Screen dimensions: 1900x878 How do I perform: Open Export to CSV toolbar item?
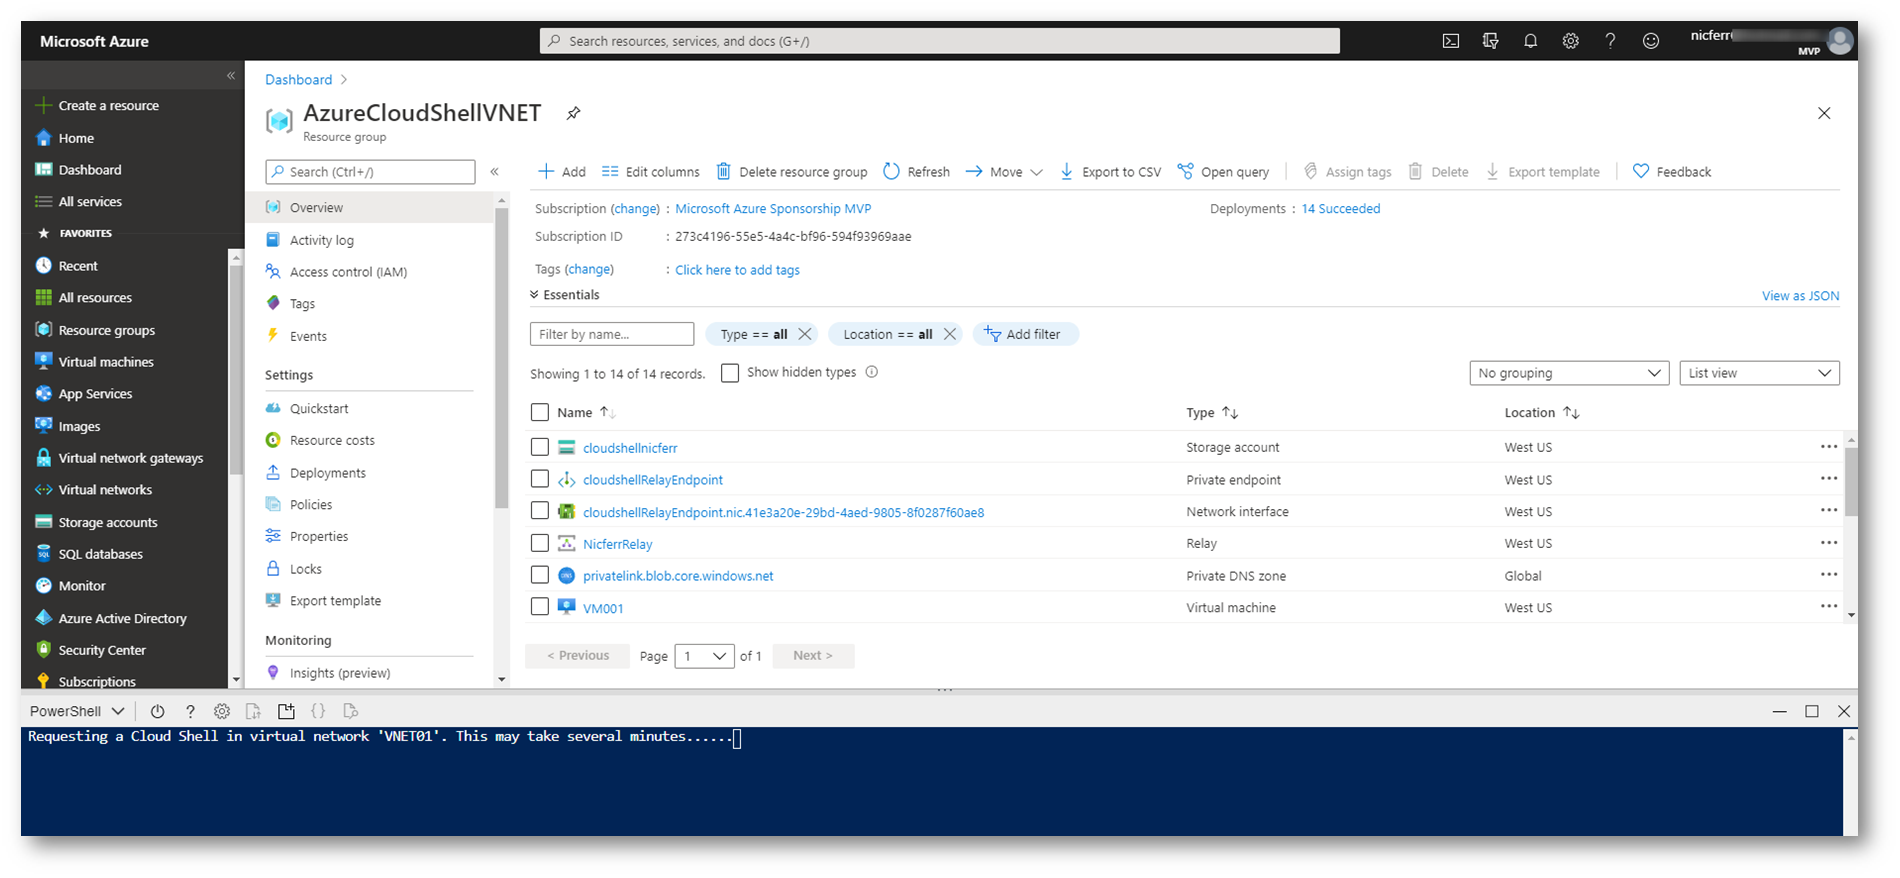pos(1110,172)
